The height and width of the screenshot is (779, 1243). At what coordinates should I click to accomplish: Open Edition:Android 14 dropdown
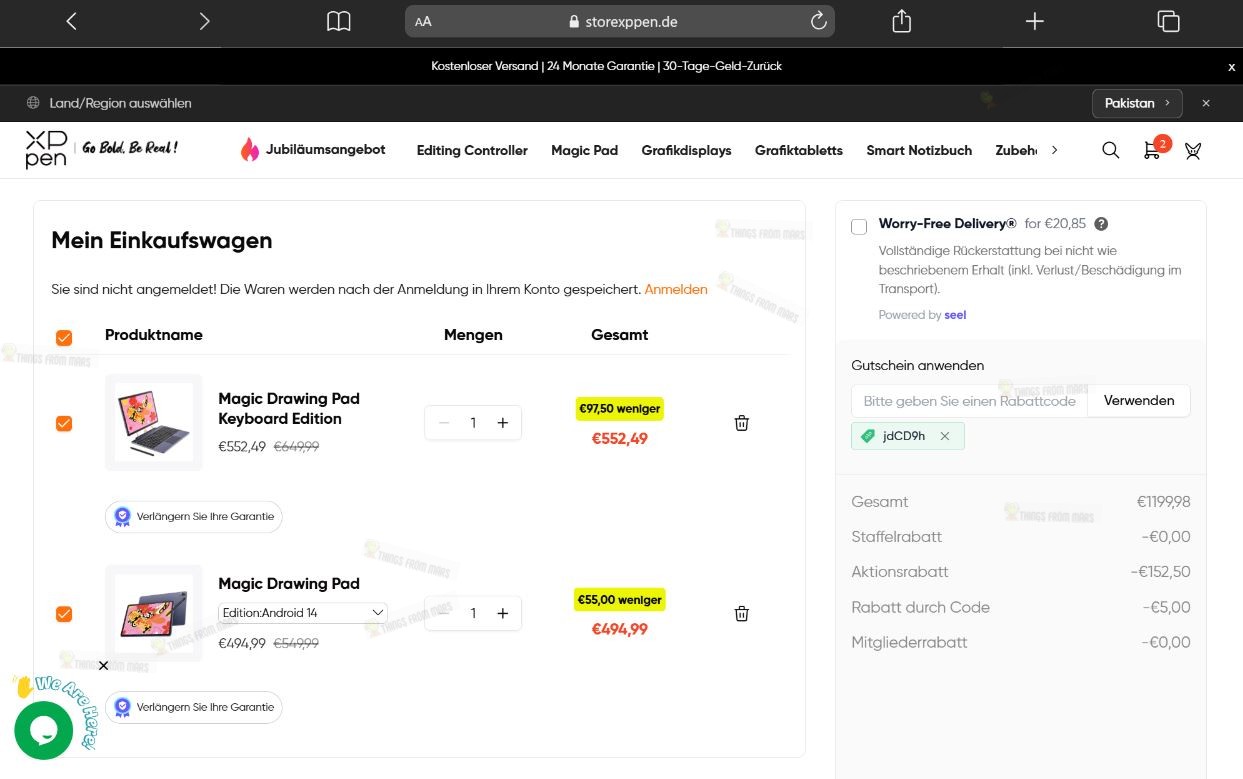point(303,612)
